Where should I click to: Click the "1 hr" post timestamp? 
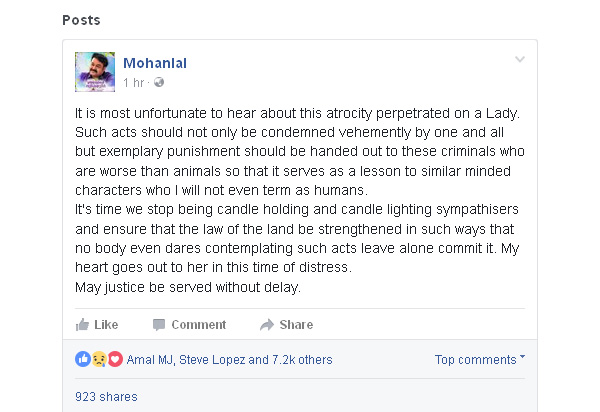(x=134, y=82)
